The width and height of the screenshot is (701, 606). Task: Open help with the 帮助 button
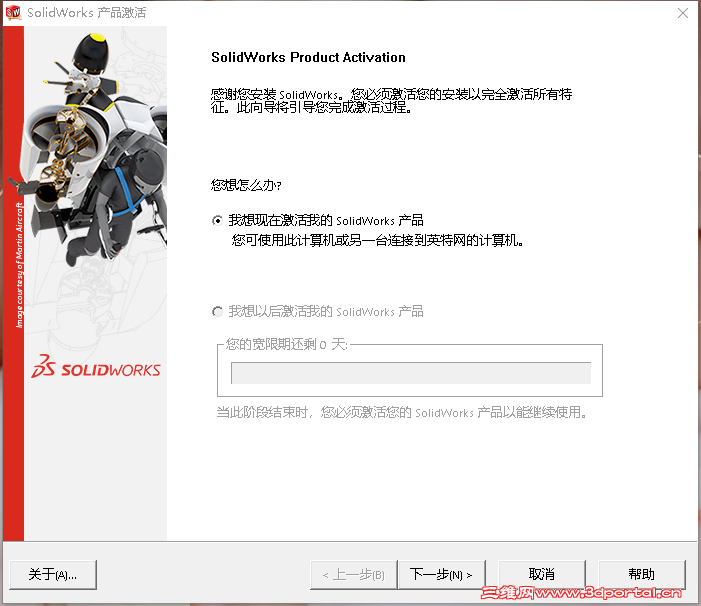[642, 575]
